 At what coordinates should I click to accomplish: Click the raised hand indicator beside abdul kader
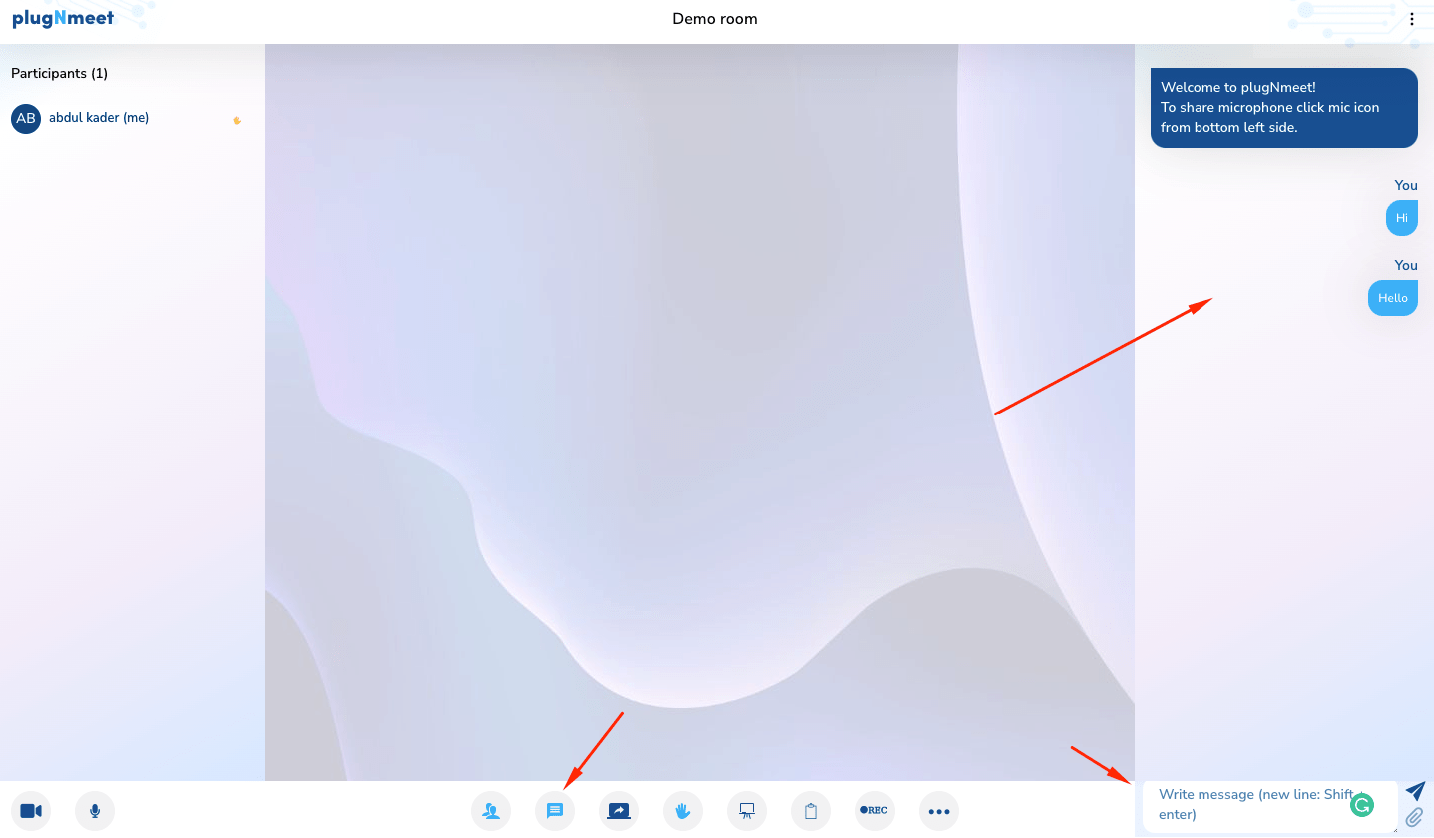237,120
